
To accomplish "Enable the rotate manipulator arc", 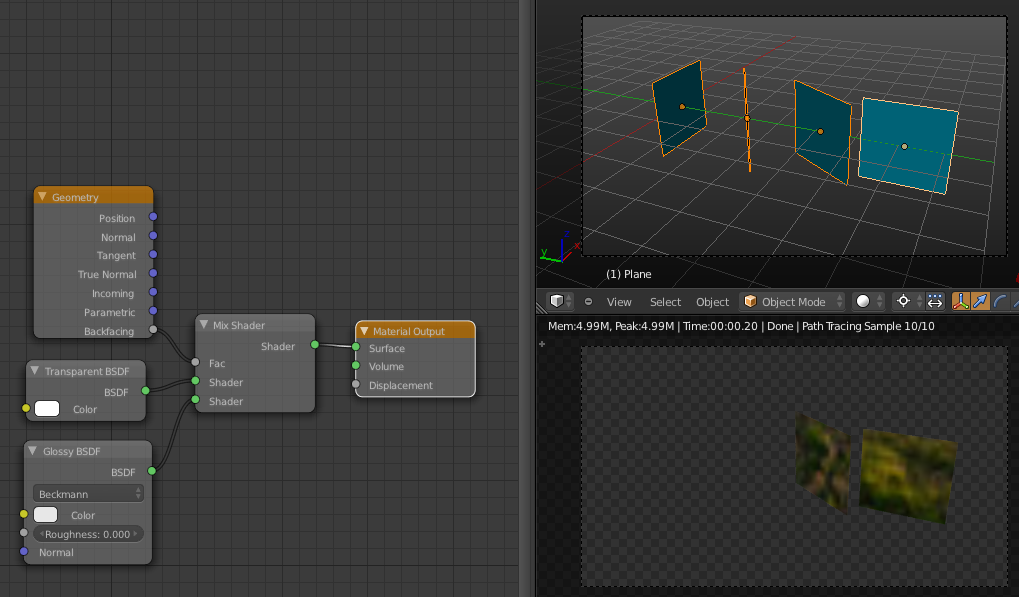I will coord(1000,301).
